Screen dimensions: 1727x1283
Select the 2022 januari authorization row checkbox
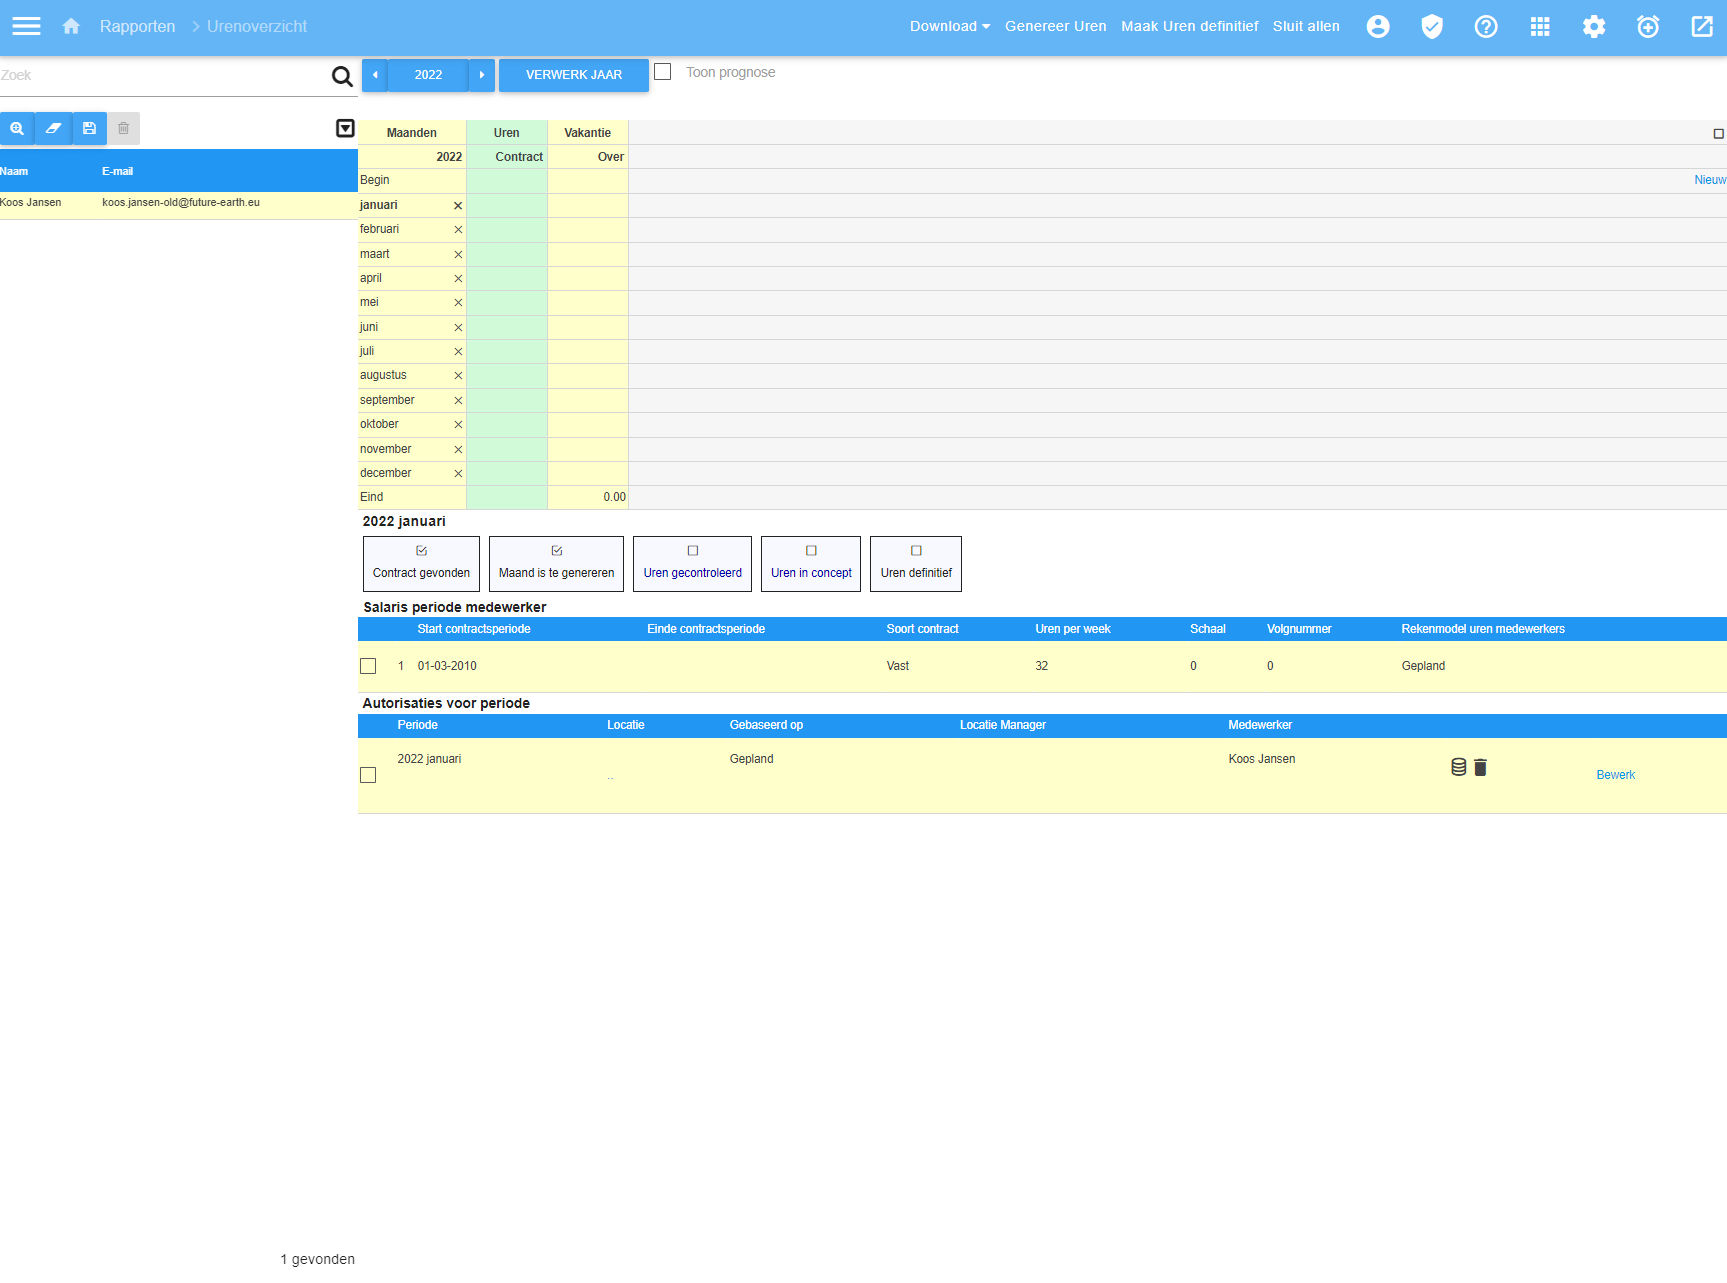pyautogui.click(x=368, y=775)
